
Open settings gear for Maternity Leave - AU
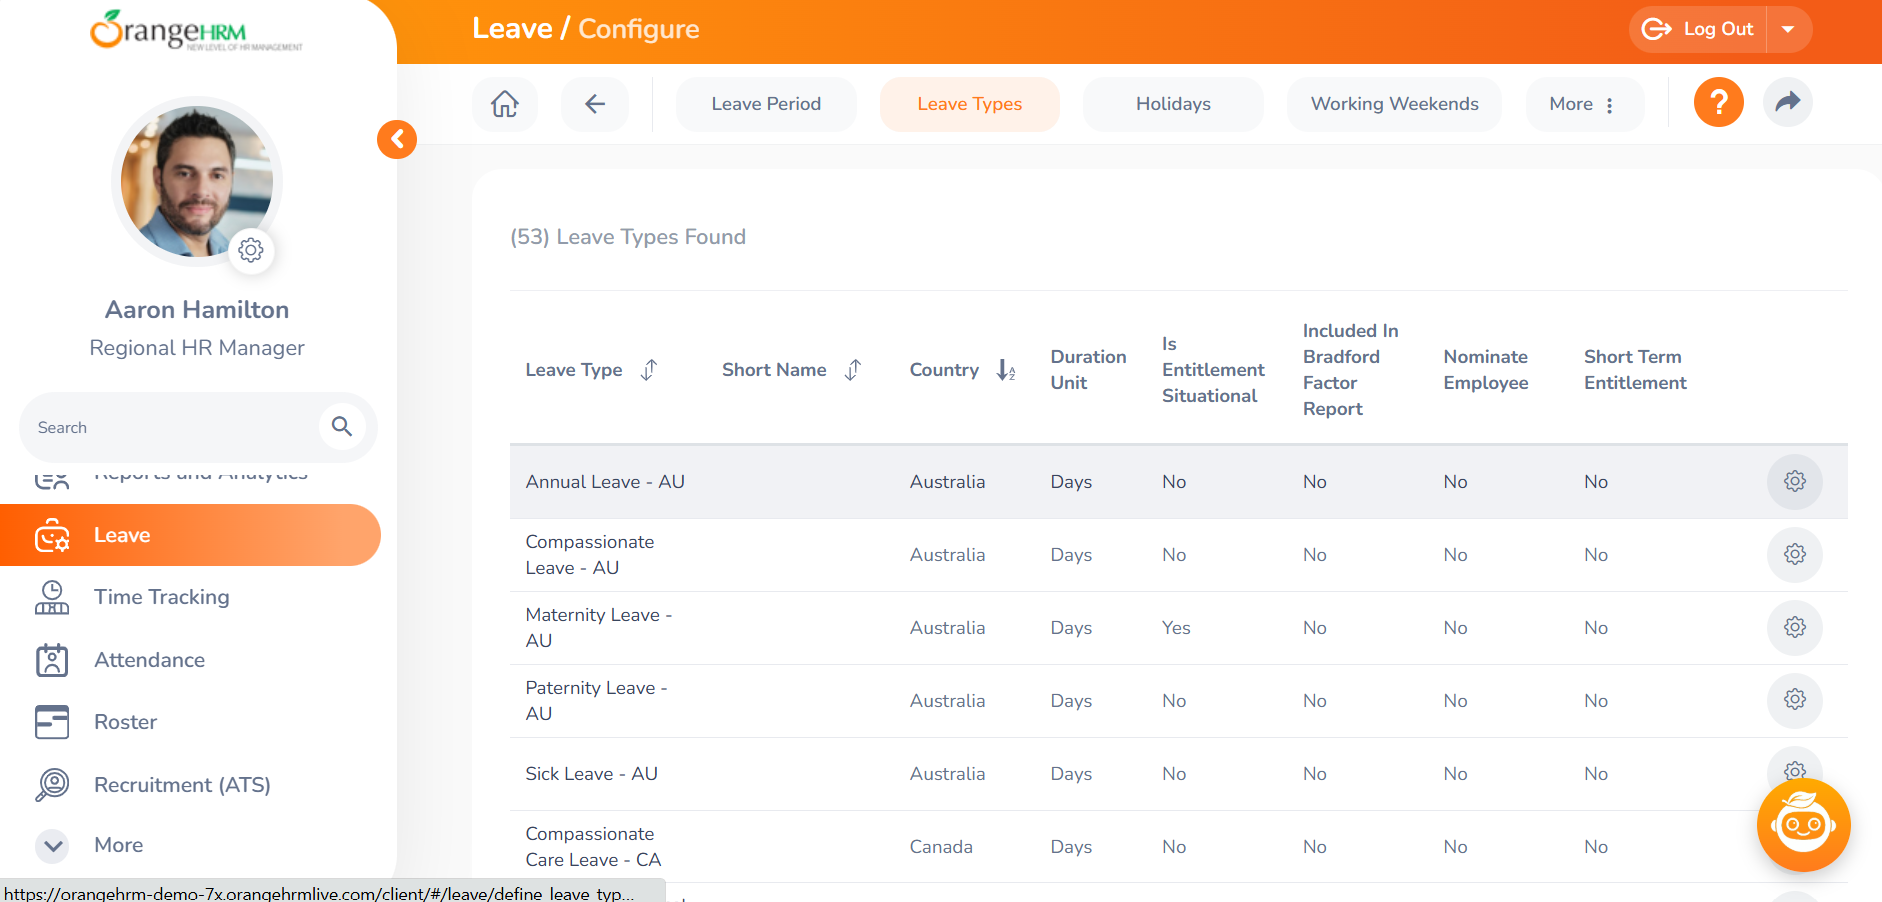tap(1794, 628)
